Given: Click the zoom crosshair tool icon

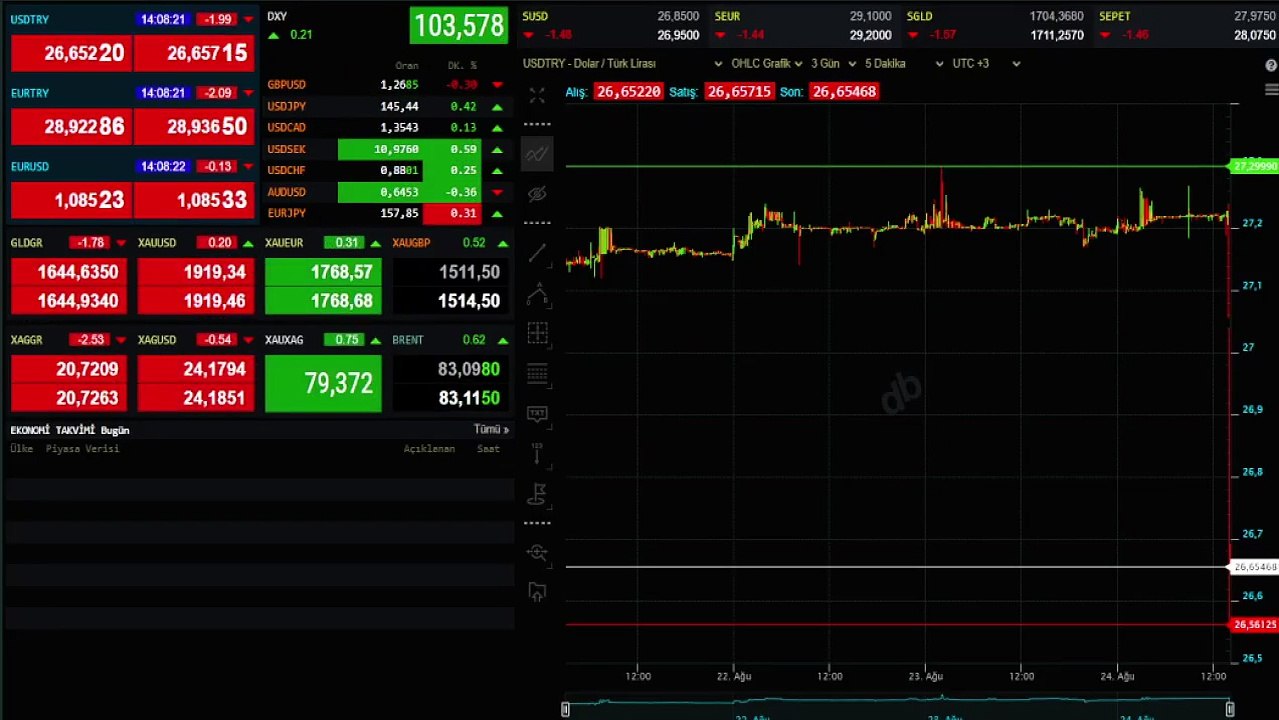Looking at the screenshot, I should tap(537, 552).
